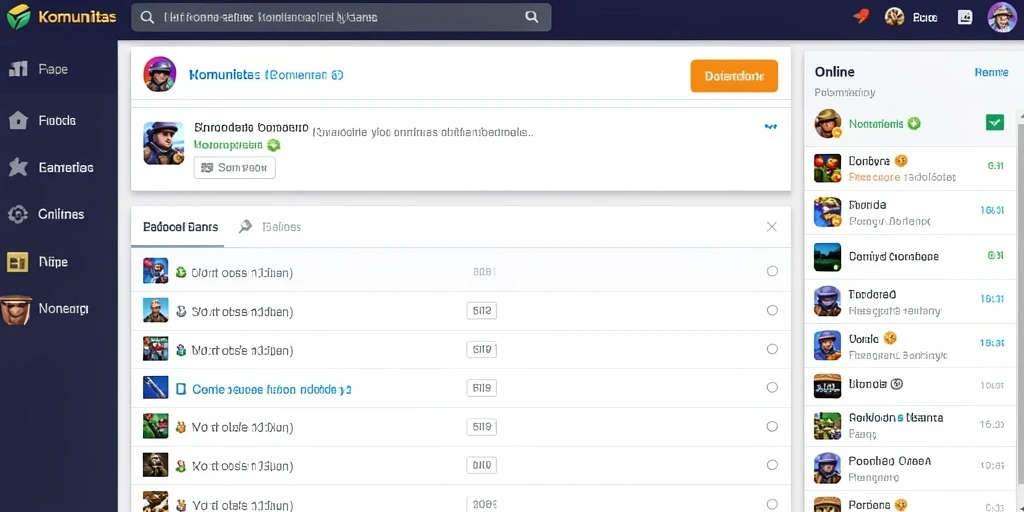Select the radio button on first list row
The width and height of the screenshot is (1024, 512).
(772, 271)
